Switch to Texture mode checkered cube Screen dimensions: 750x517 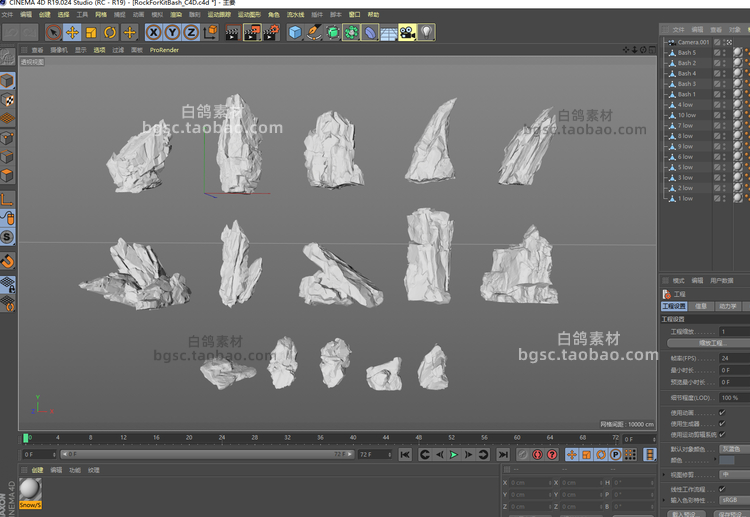click(x=7, y=99)
